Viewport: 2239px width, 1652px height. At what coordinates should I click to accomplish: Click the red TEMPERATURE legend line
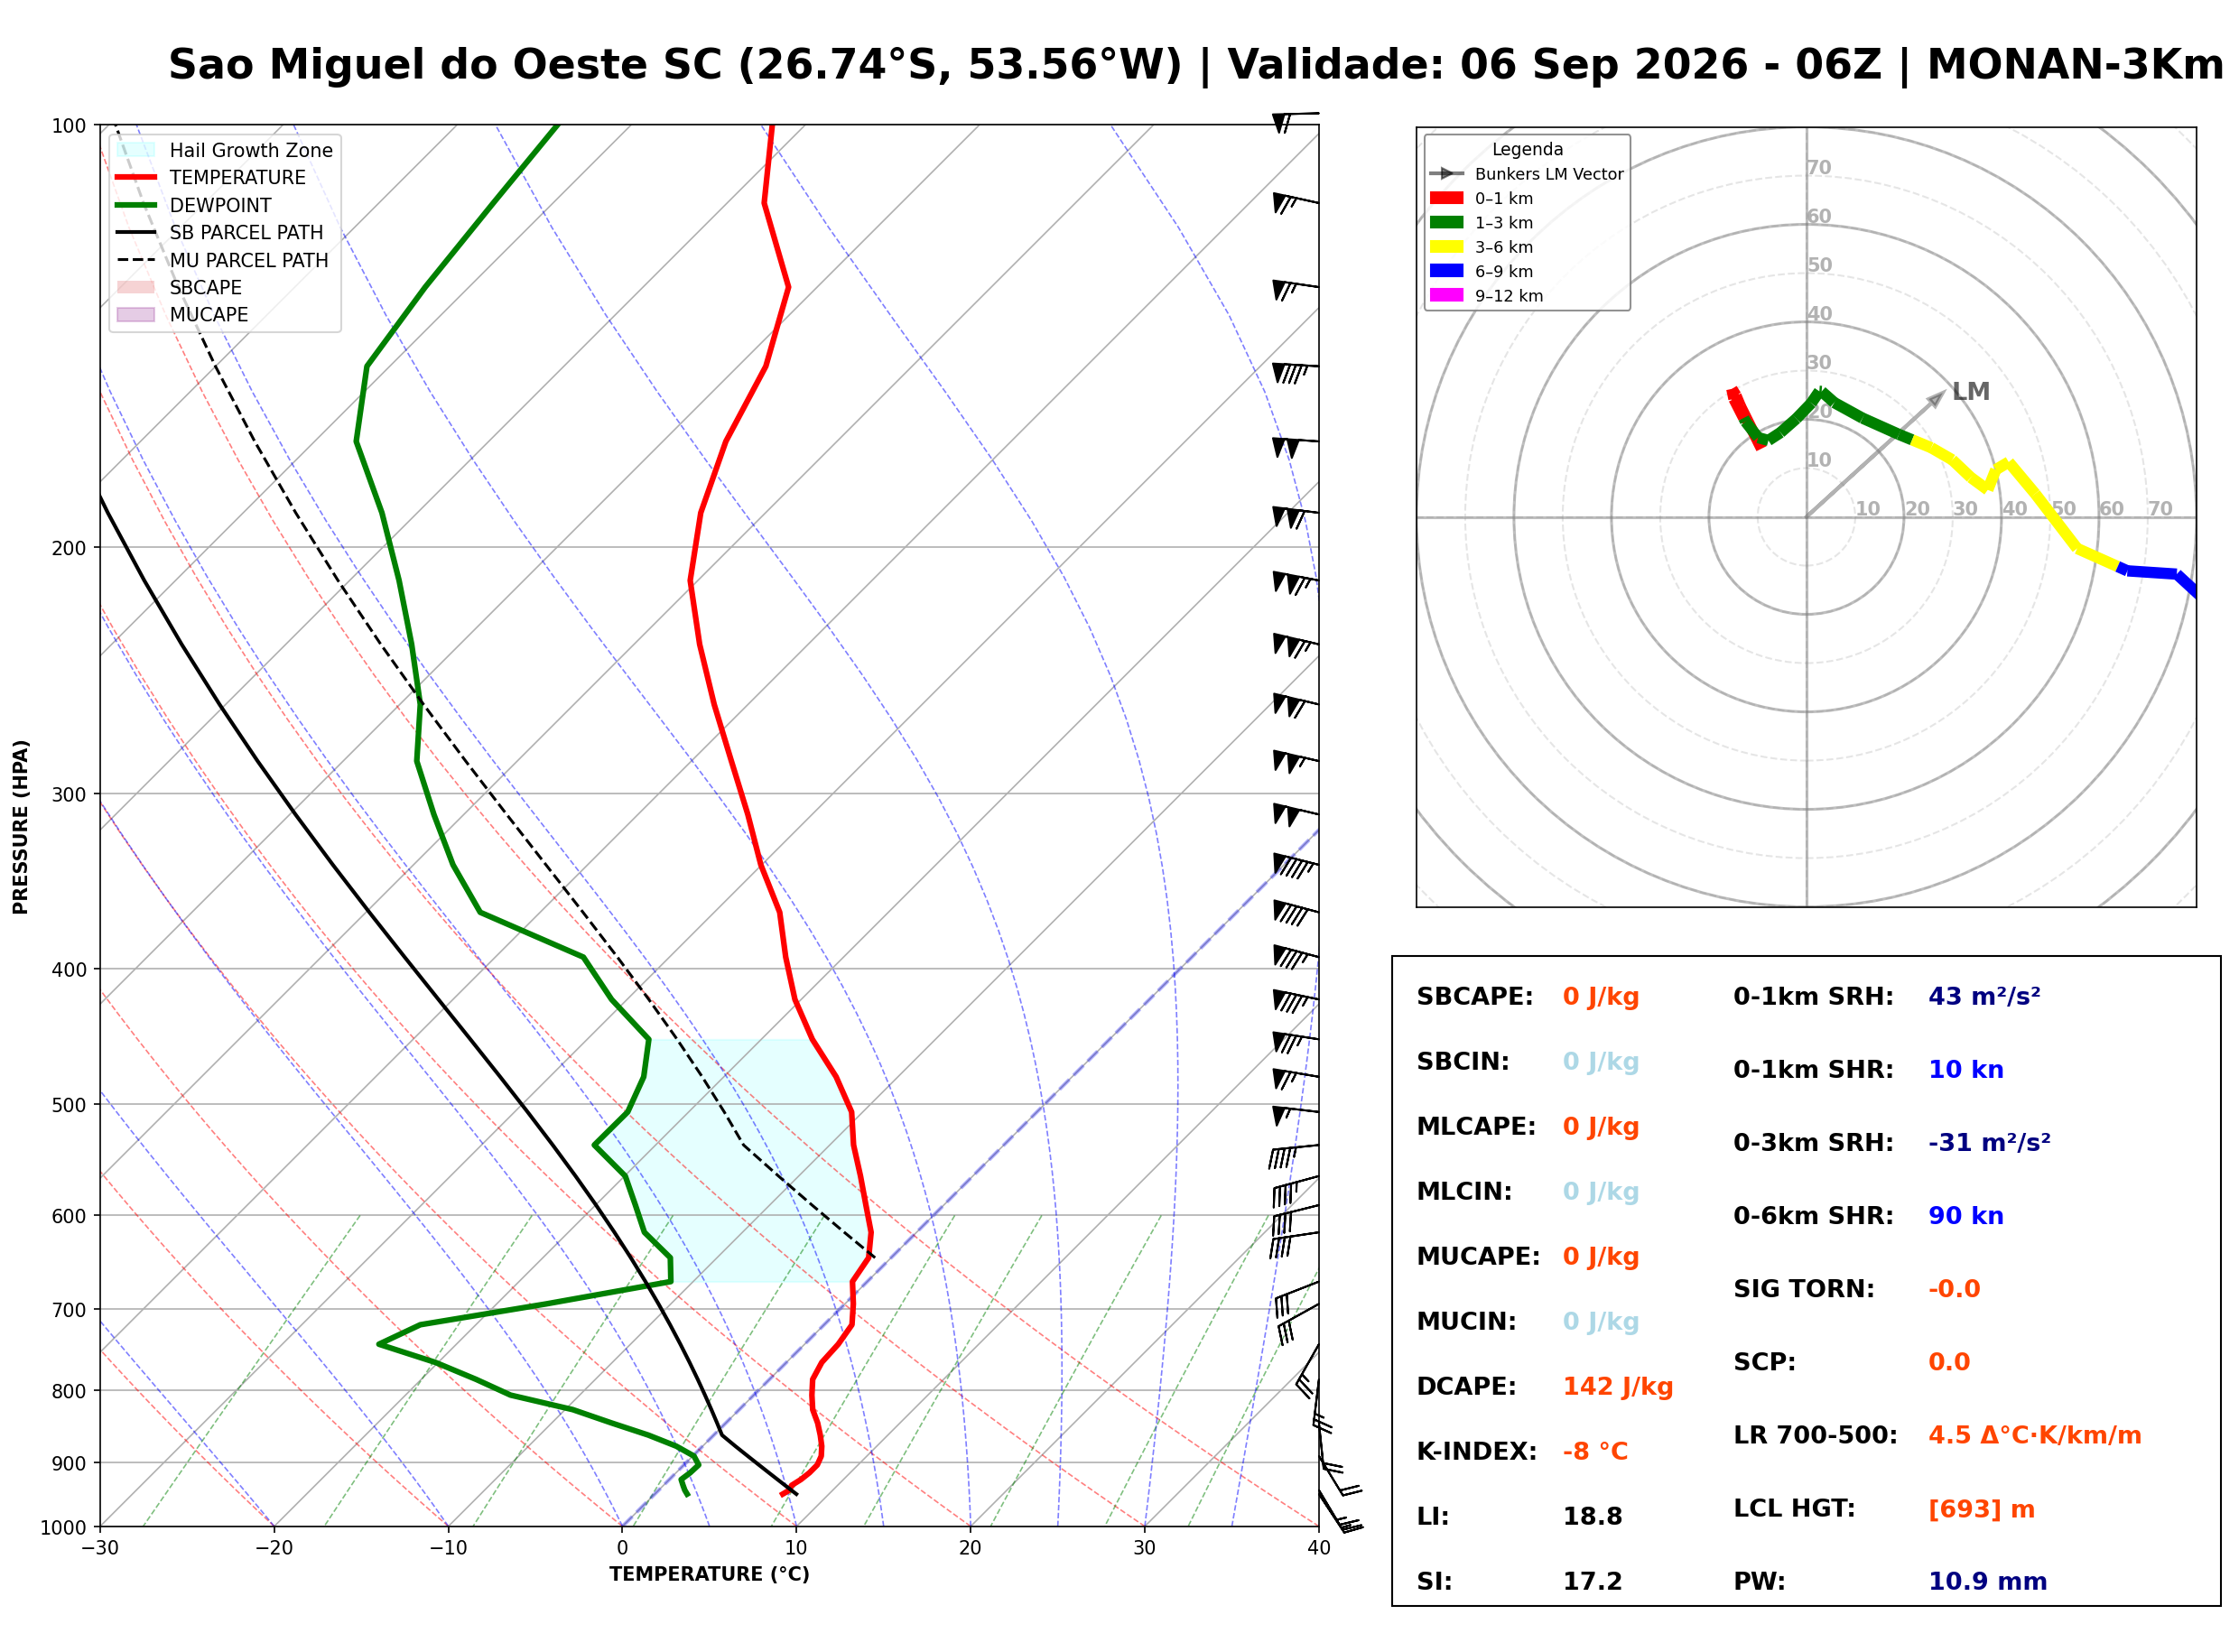(x=136, y=177)
